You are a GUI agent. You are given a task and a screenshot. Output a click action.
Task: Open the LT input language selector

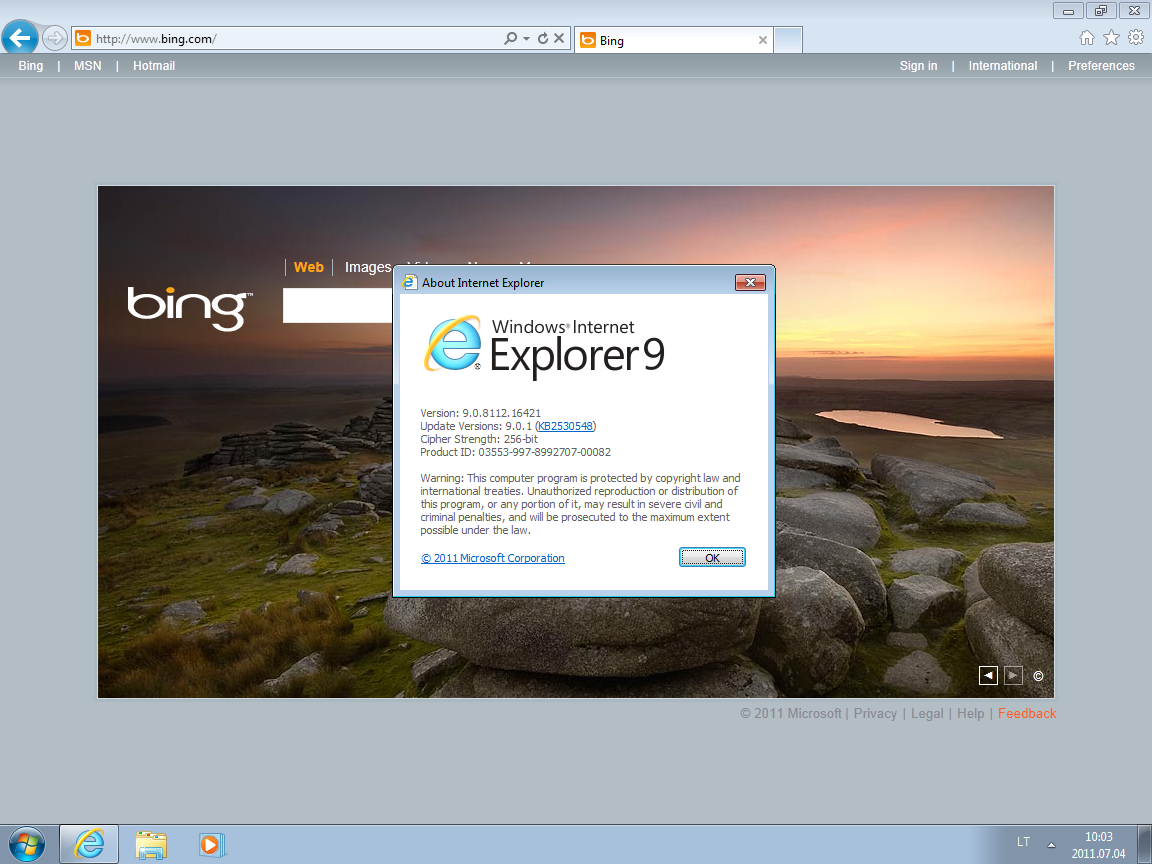[x=1023, y=842]
